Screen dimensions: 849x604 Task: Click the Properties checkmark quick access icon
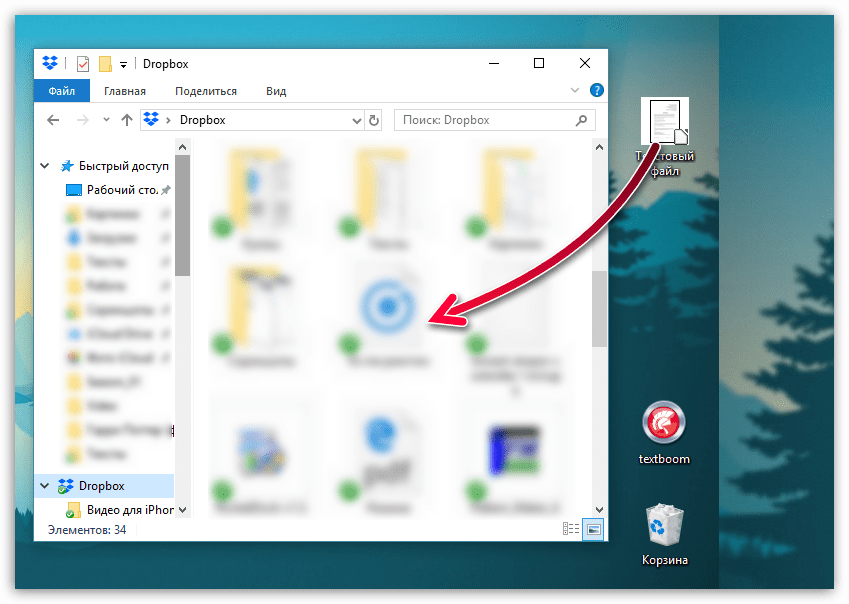coord(82,64)
